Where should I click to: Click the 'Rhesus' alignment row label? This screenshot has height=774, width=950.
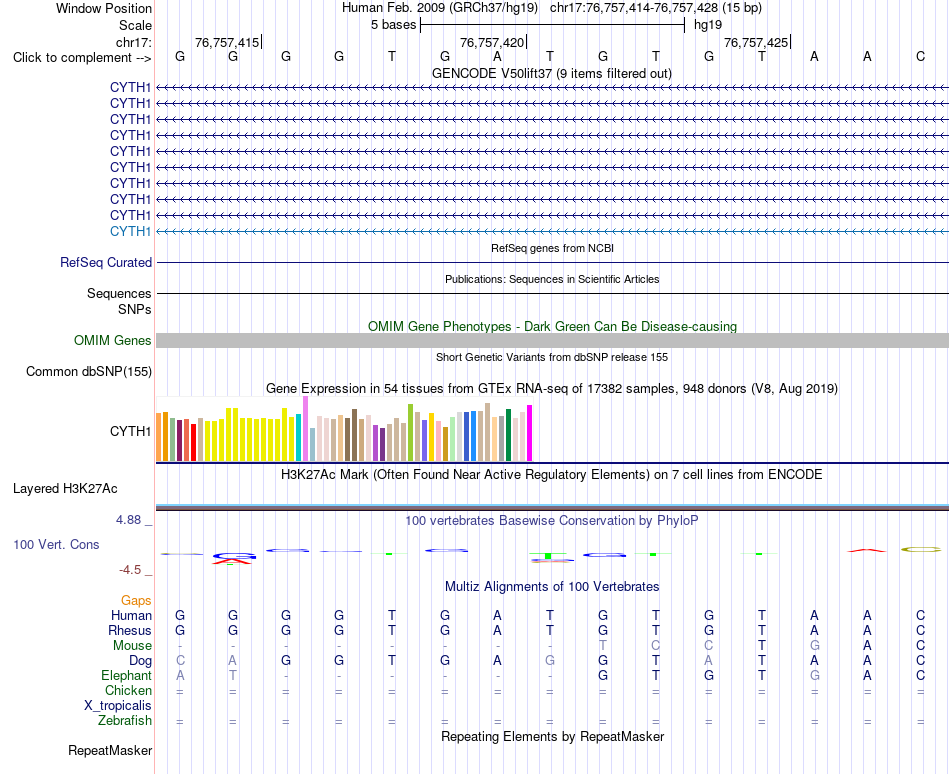click(130, 630)
